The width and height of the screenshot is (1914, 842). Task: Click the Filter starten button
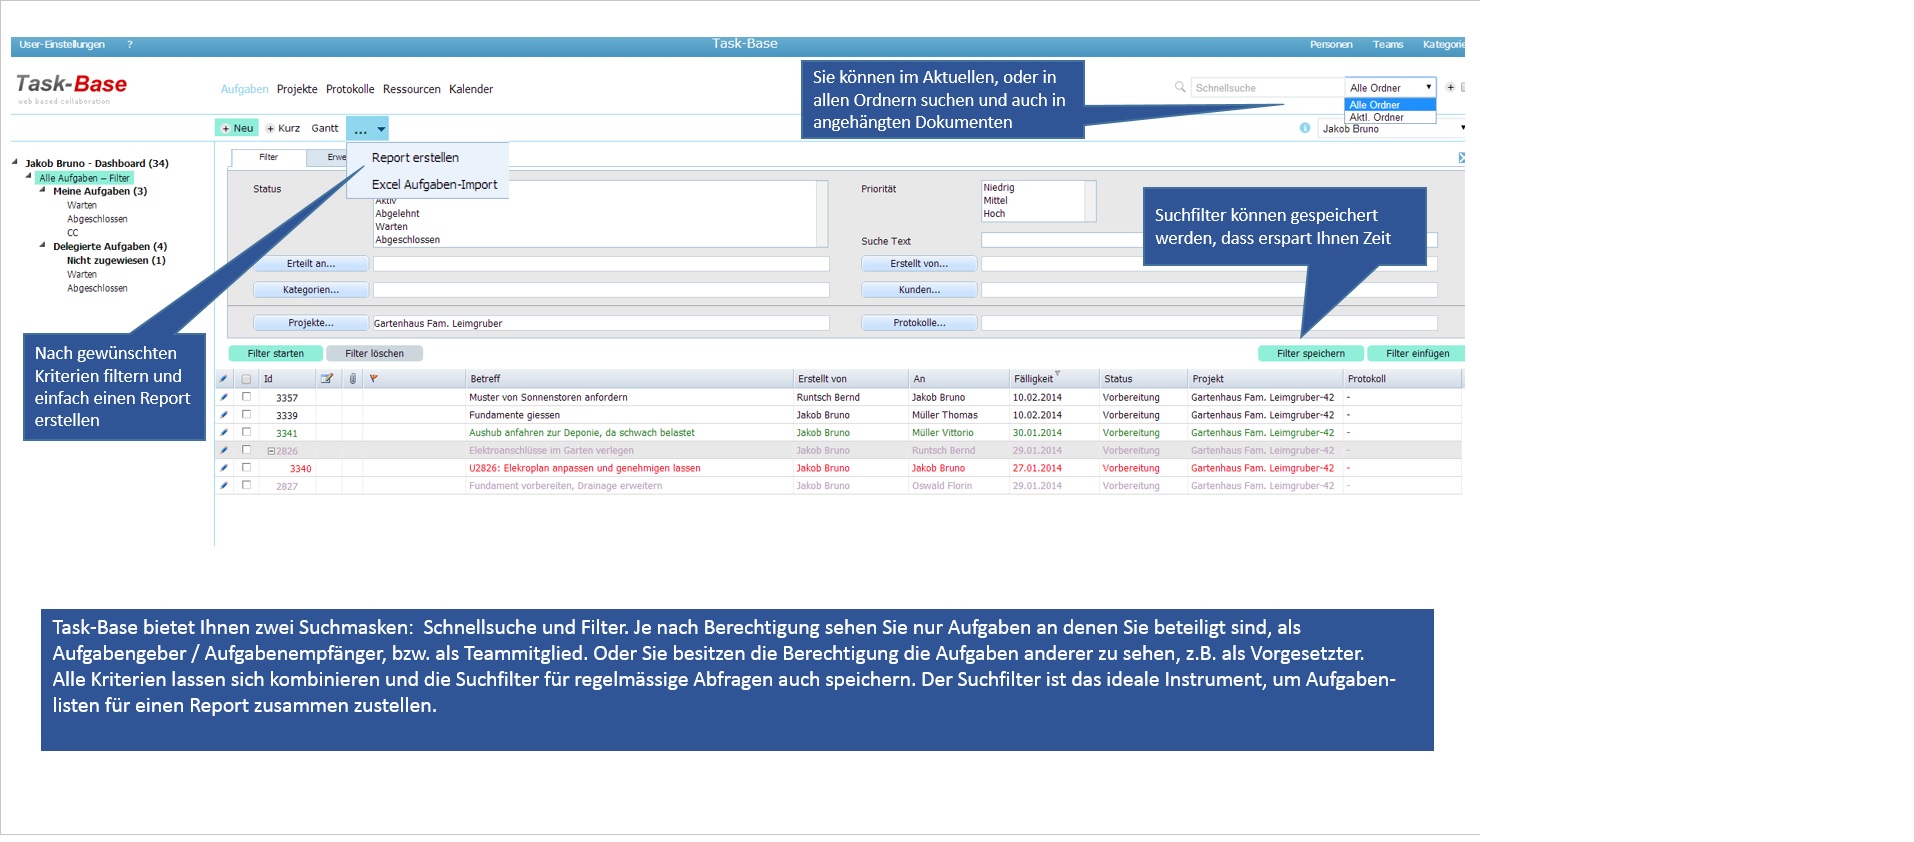[x=275, y=353]
